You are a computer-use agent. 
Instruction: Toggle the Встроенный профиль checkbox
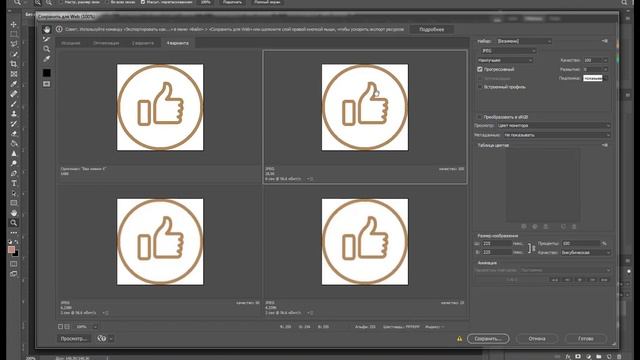tap(480, 87)
